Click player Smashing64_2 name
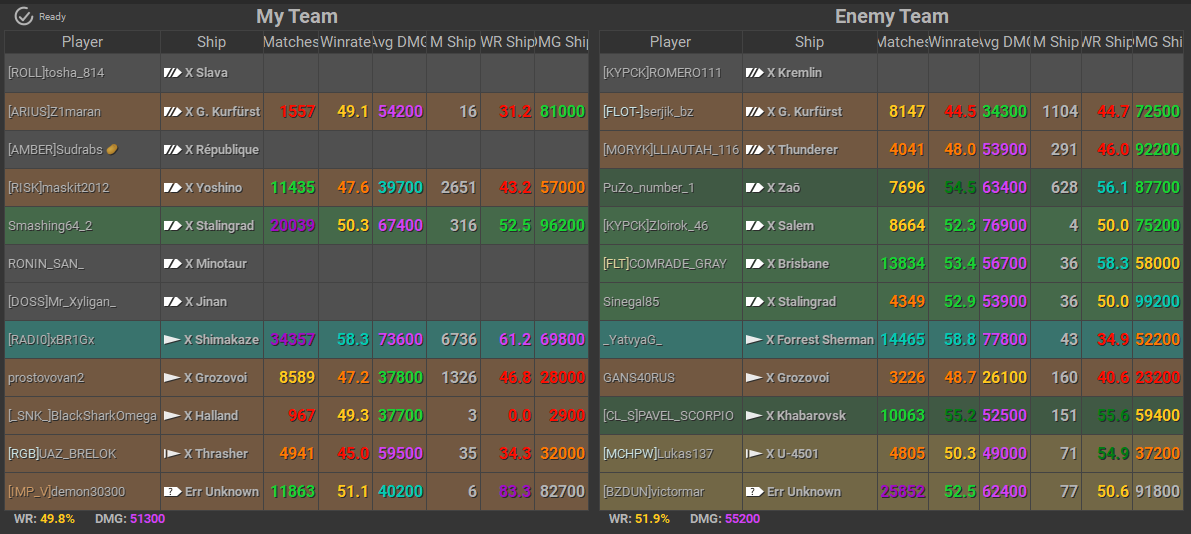Image resolution: width=1191 pixels, height=534 pixels. click(50, 225)
